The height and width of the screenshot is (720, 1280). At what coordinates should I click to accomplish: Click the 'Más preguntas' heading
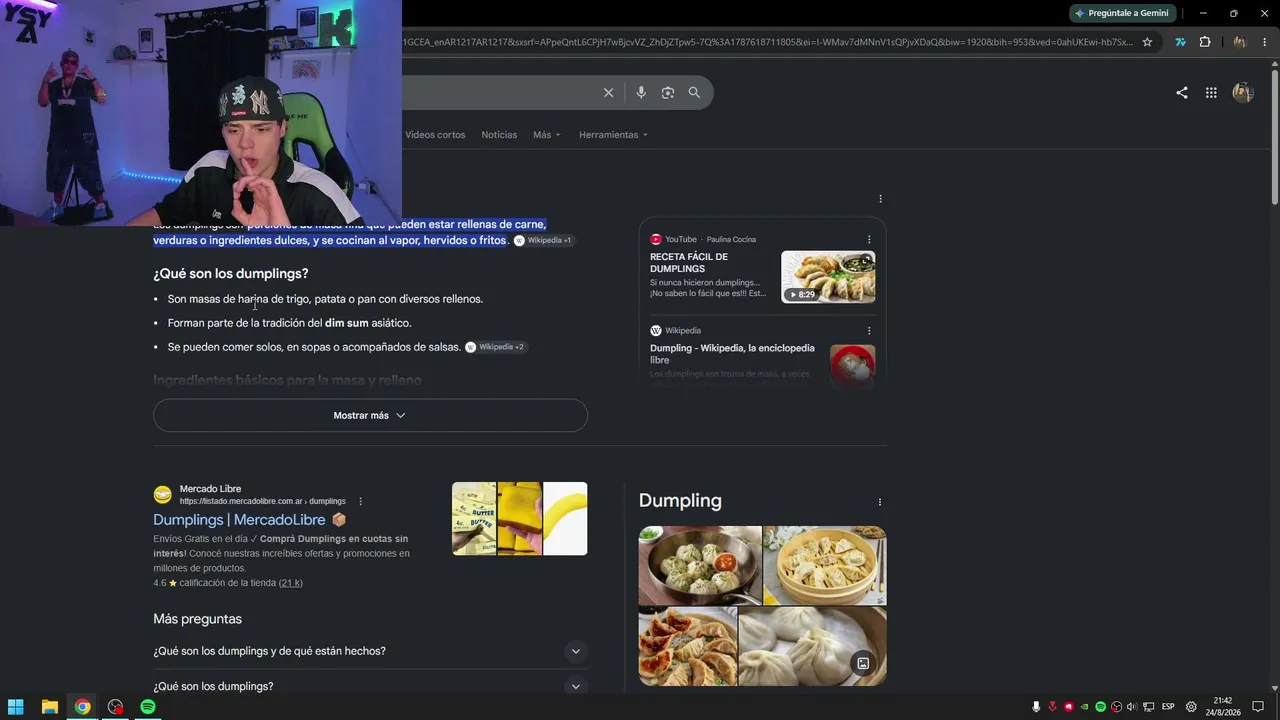(197, 619)
